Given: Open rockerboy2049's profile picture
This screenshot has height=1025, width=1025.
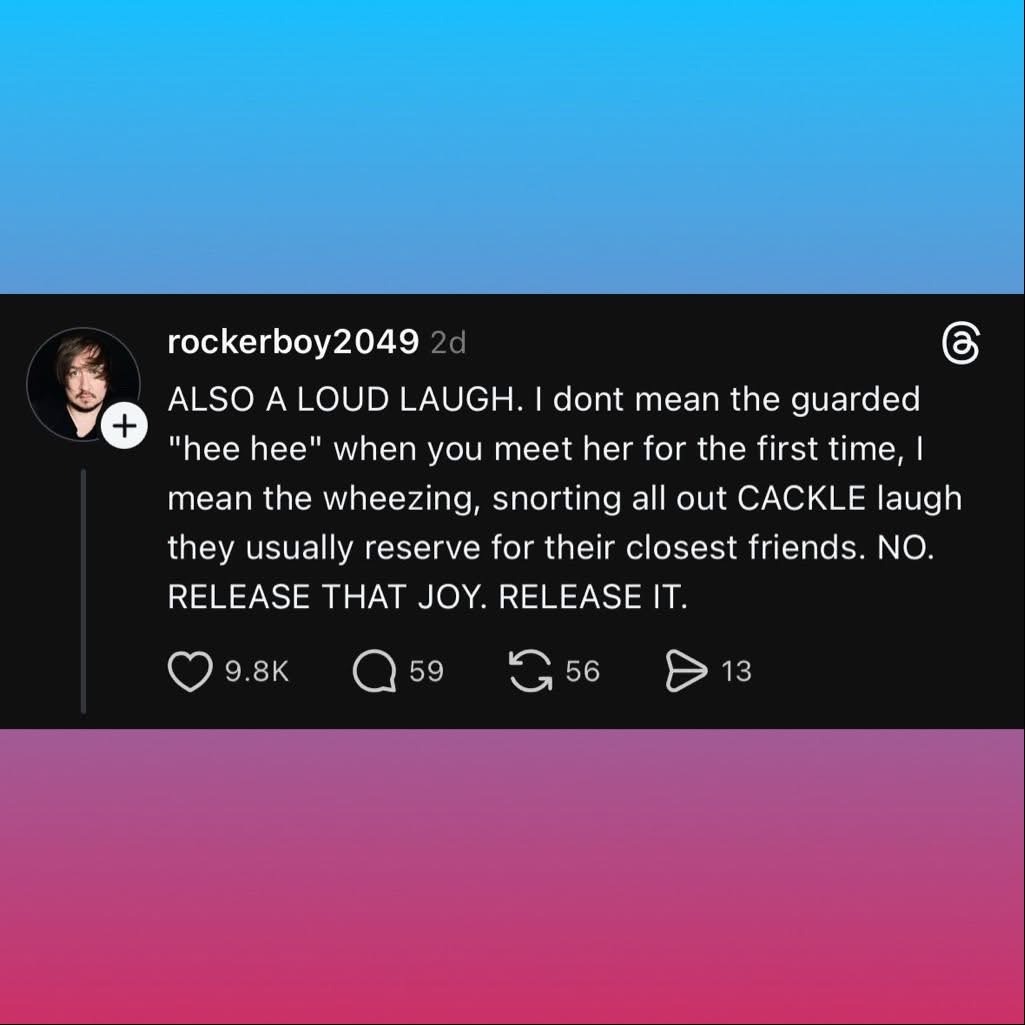Looking at the screenshot, I should pos(80,385).
